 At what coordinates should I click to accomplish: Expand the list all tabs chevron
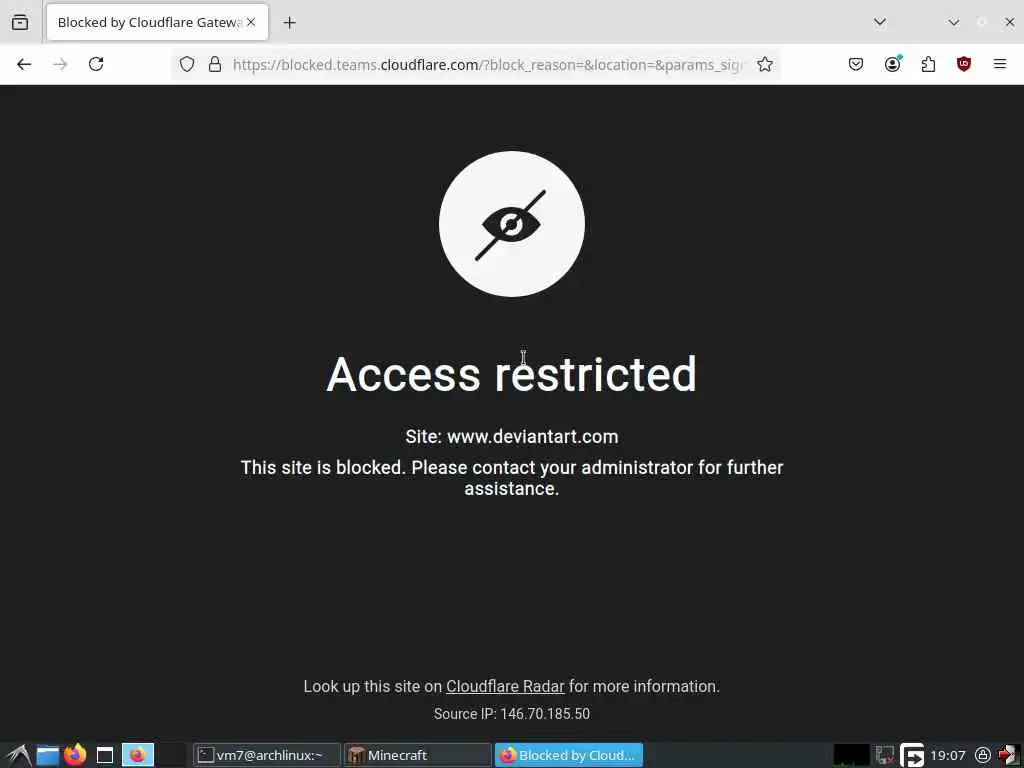click(880, 22)
